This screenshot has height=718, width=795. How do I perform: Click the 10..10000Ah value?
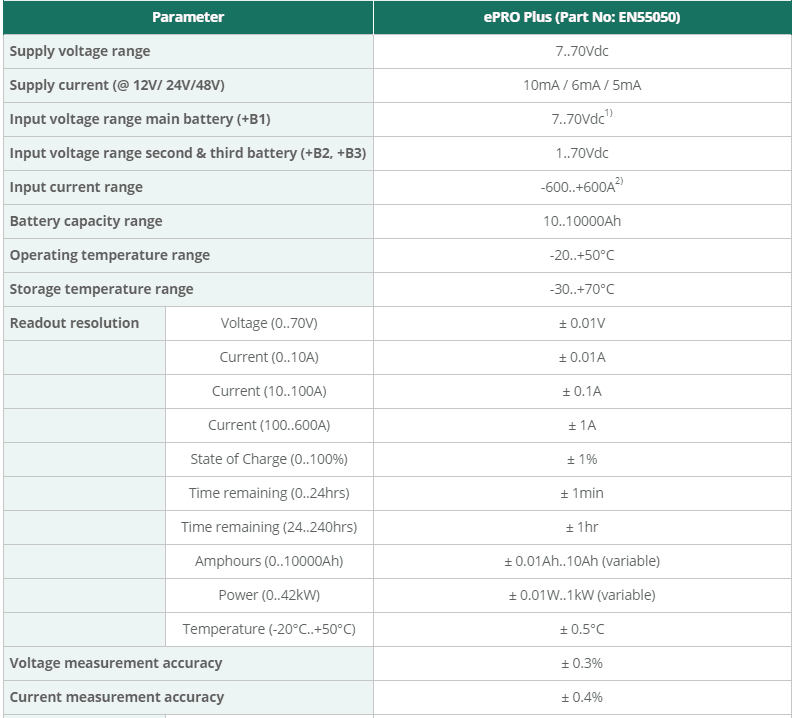pyautogui.click(x=581, y=221)
